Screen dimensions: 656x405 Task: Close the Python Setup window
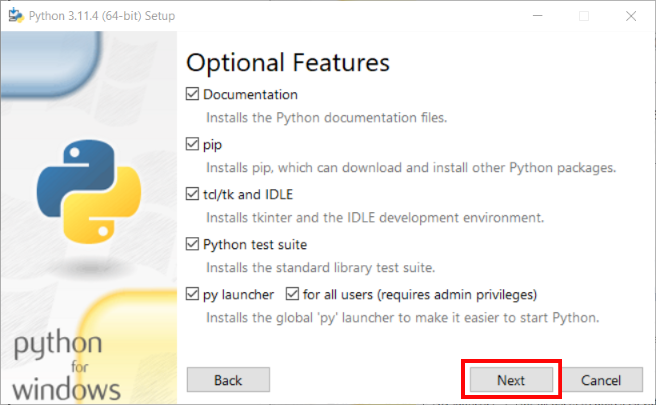click(629, 15)
